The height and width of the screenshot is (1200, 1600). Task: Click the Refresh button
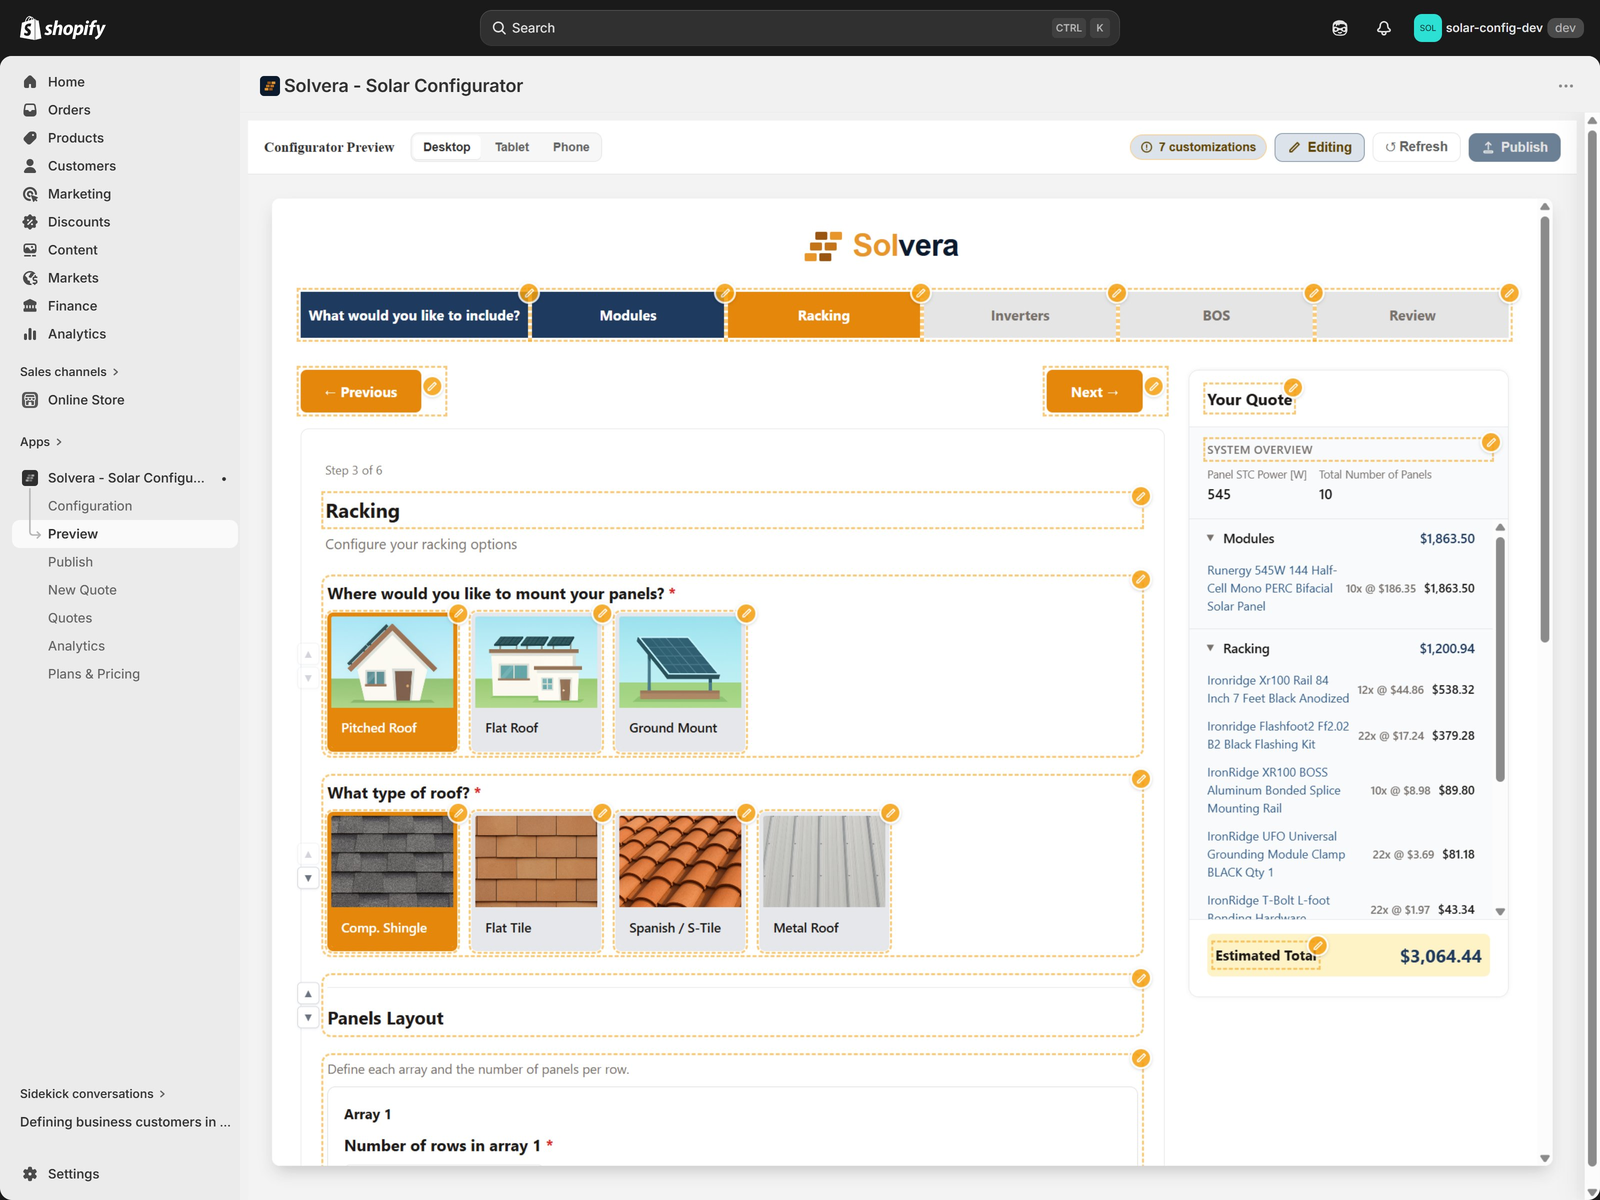pos(1416,147)
